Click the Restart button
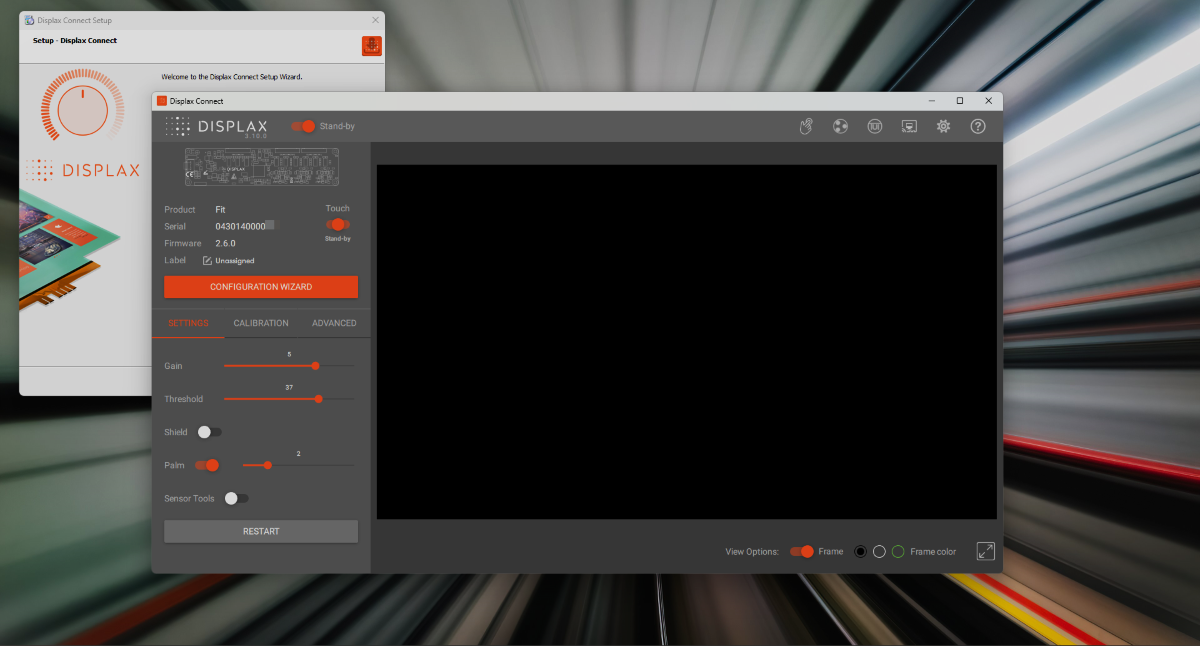This screenshot has width=1200, height=646. click(x=261, y=531)
